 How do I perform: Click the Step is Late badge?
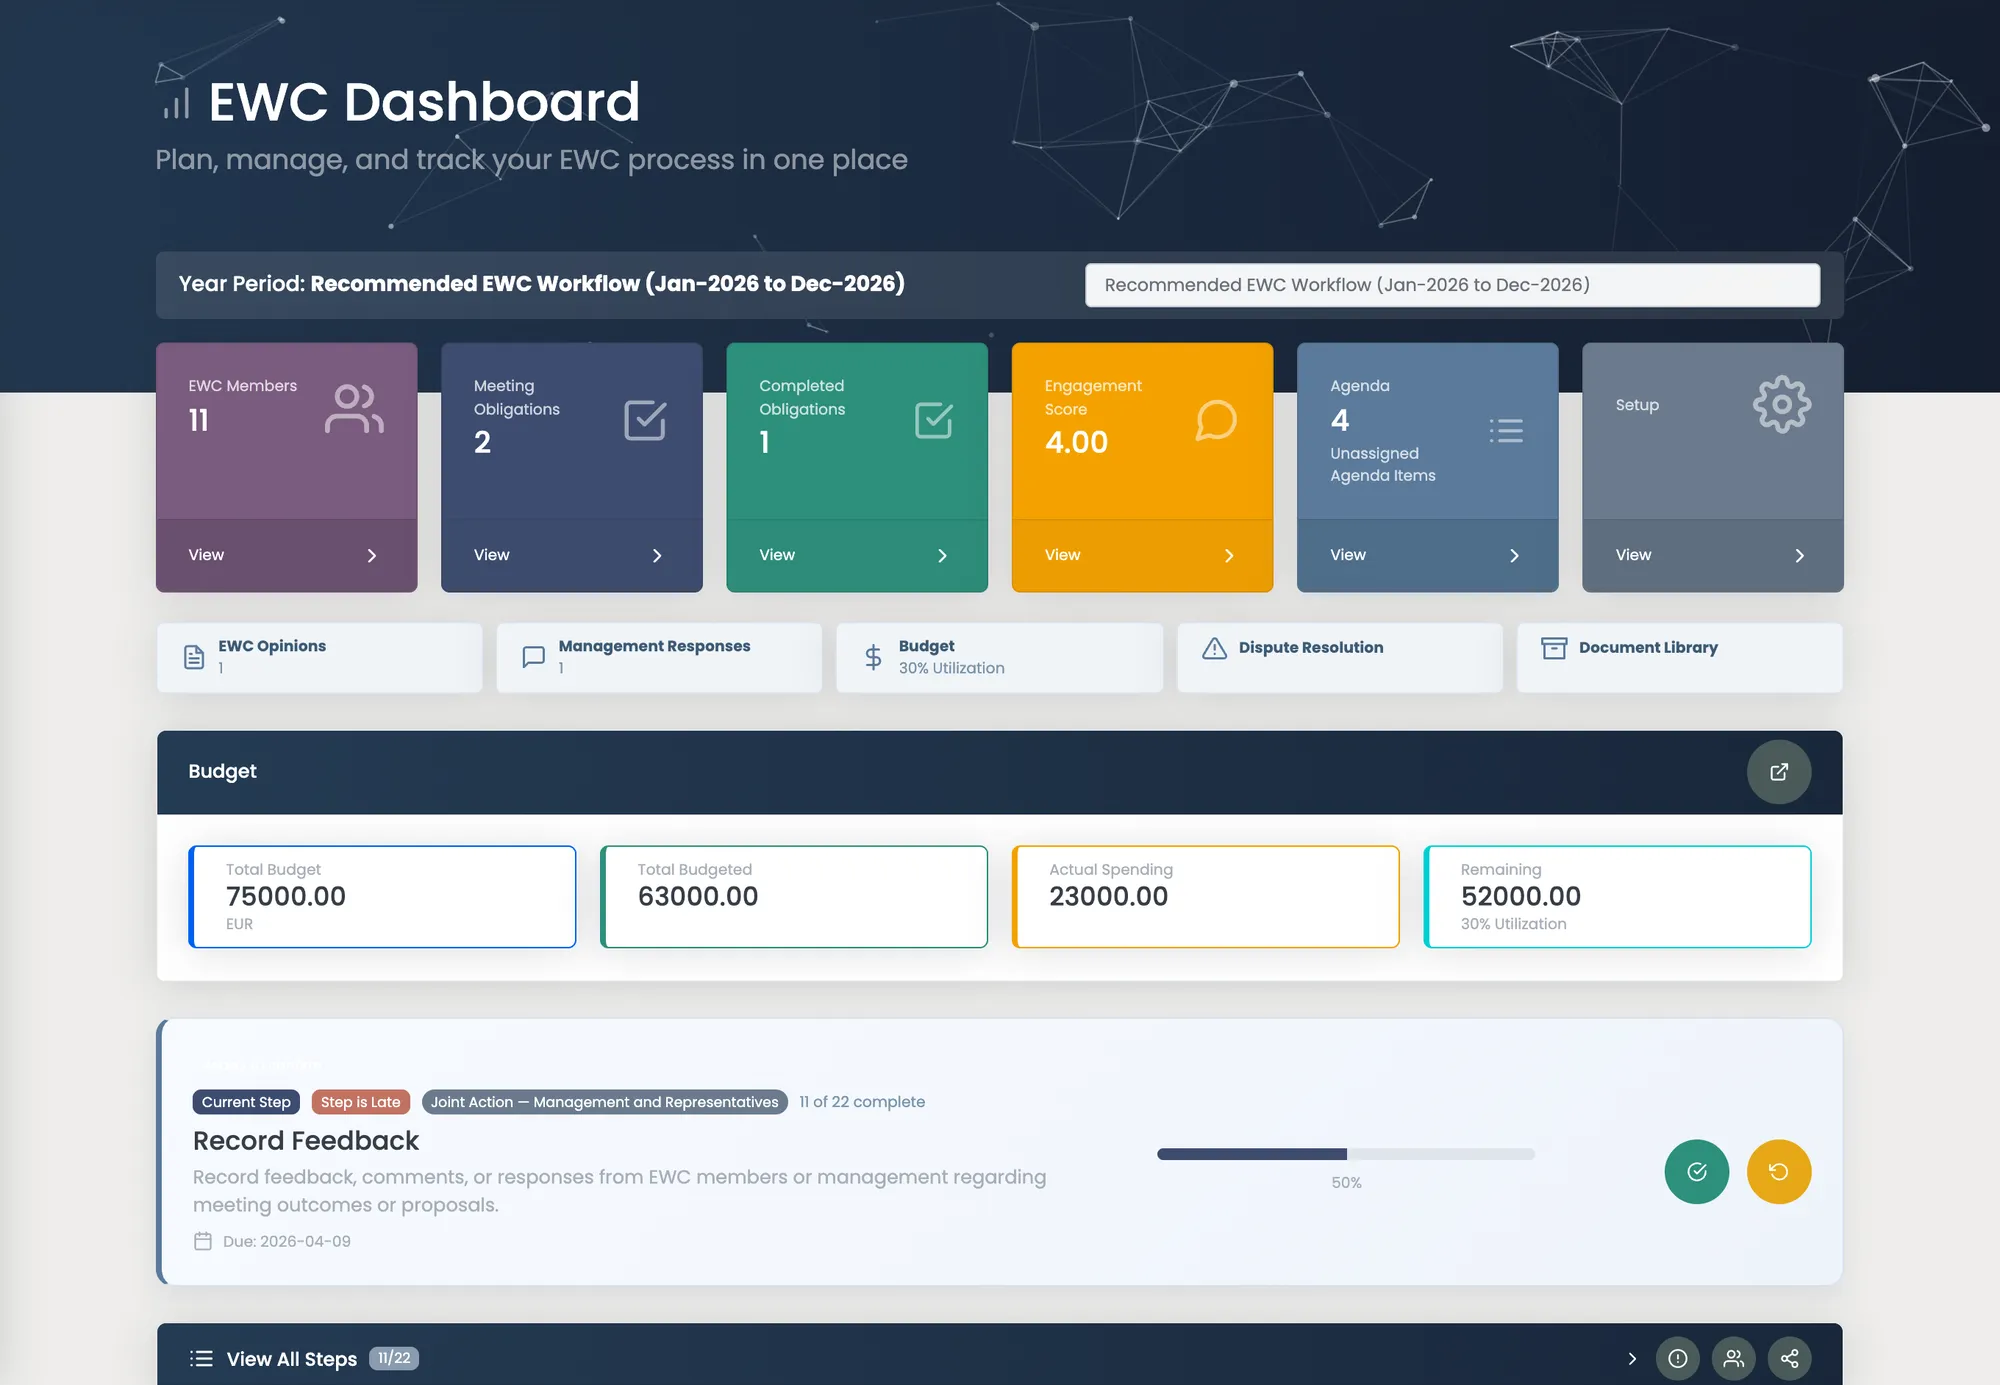click(x=361, y=1102)
